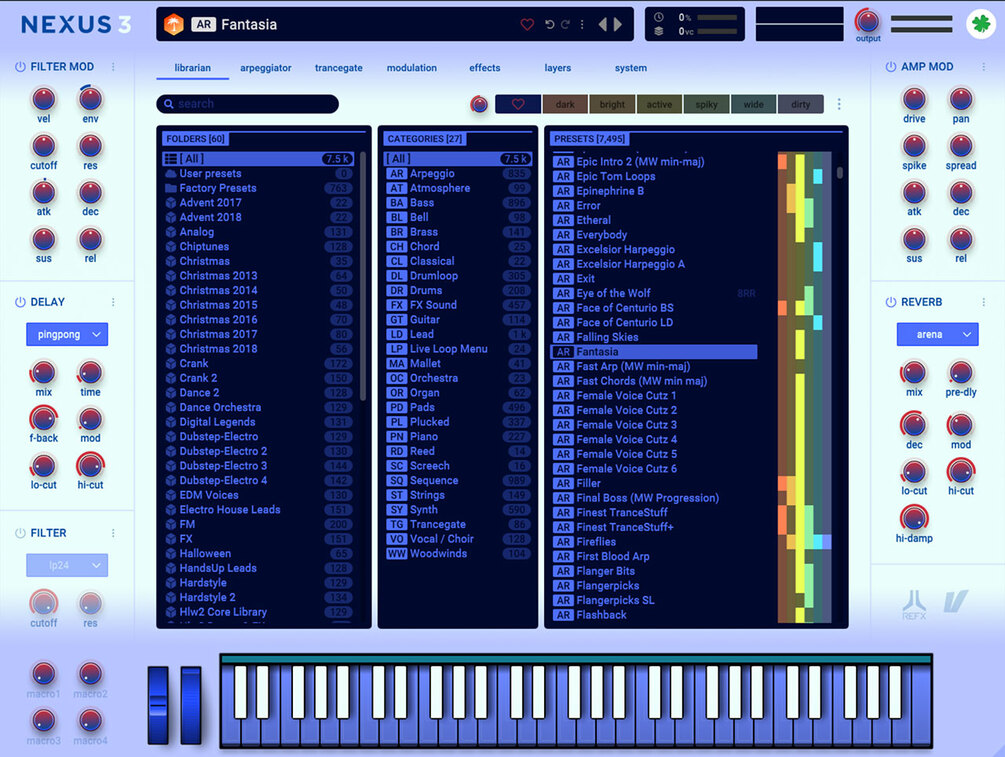
Task: Click the cloud icon next to User presets
Action: (171, 174)
